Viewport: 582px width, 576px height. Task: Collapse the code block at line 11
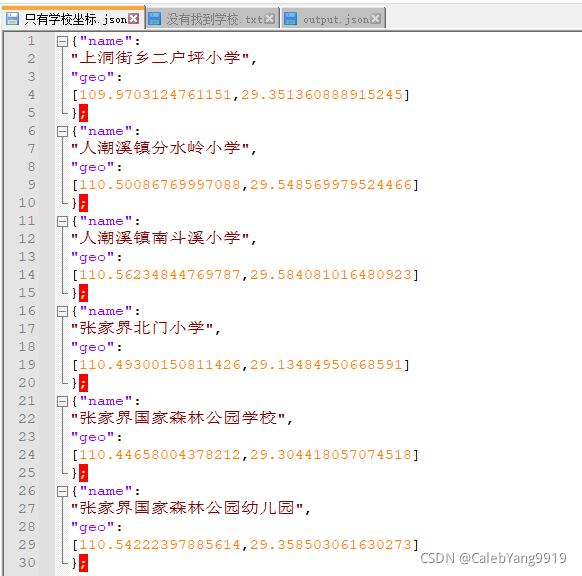(x=62, y=222)
